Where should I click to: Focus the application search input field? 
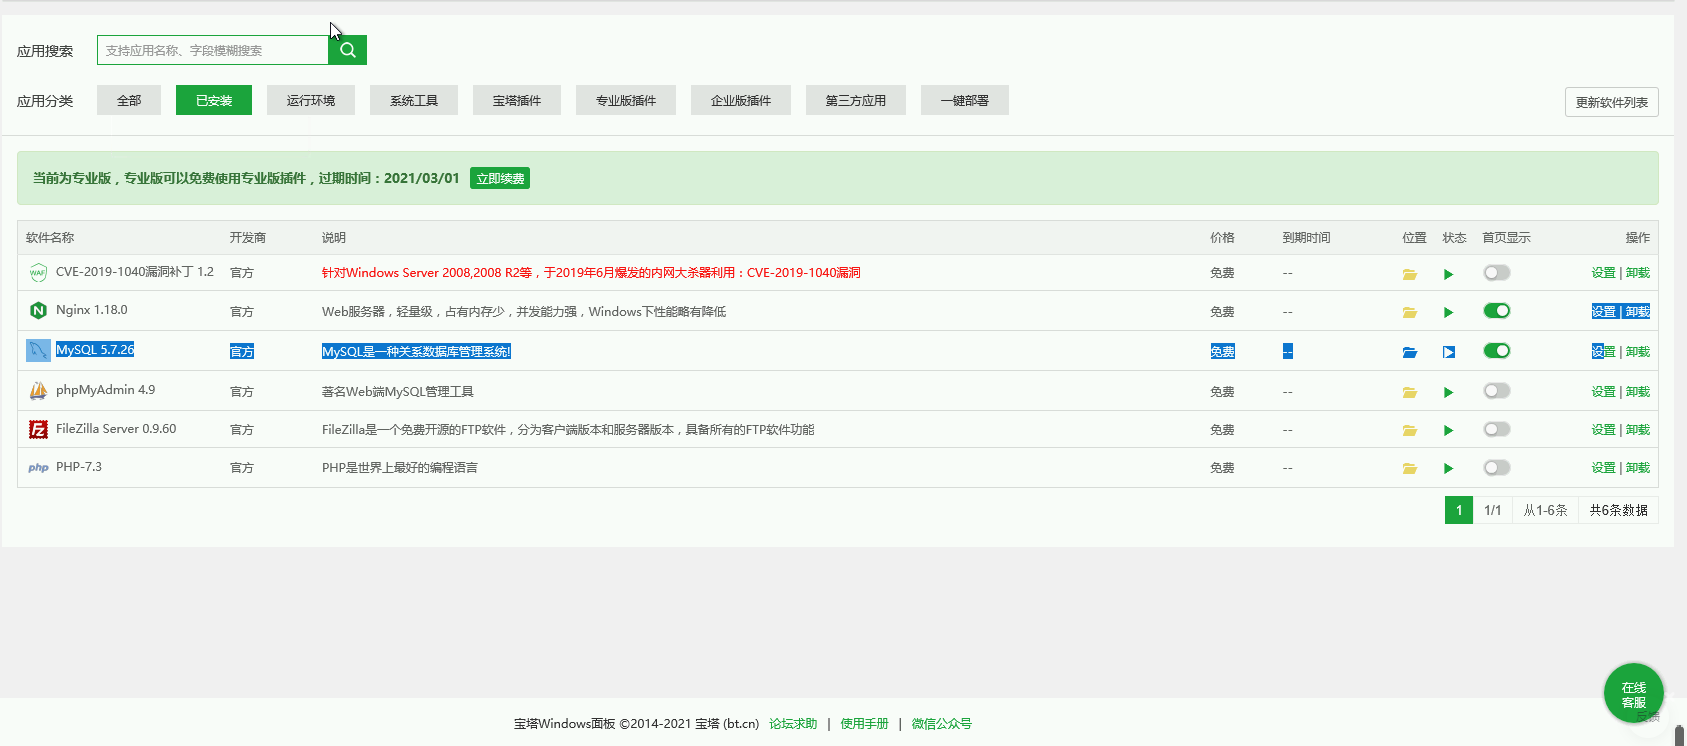point(212,50)
